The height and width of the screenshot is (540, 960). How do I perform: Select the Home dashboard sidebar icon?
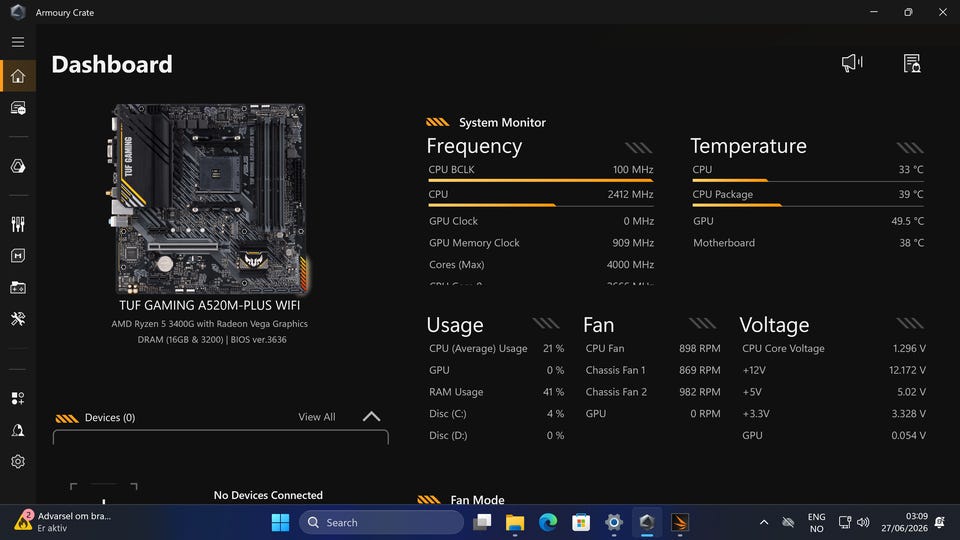click(18, 76)
